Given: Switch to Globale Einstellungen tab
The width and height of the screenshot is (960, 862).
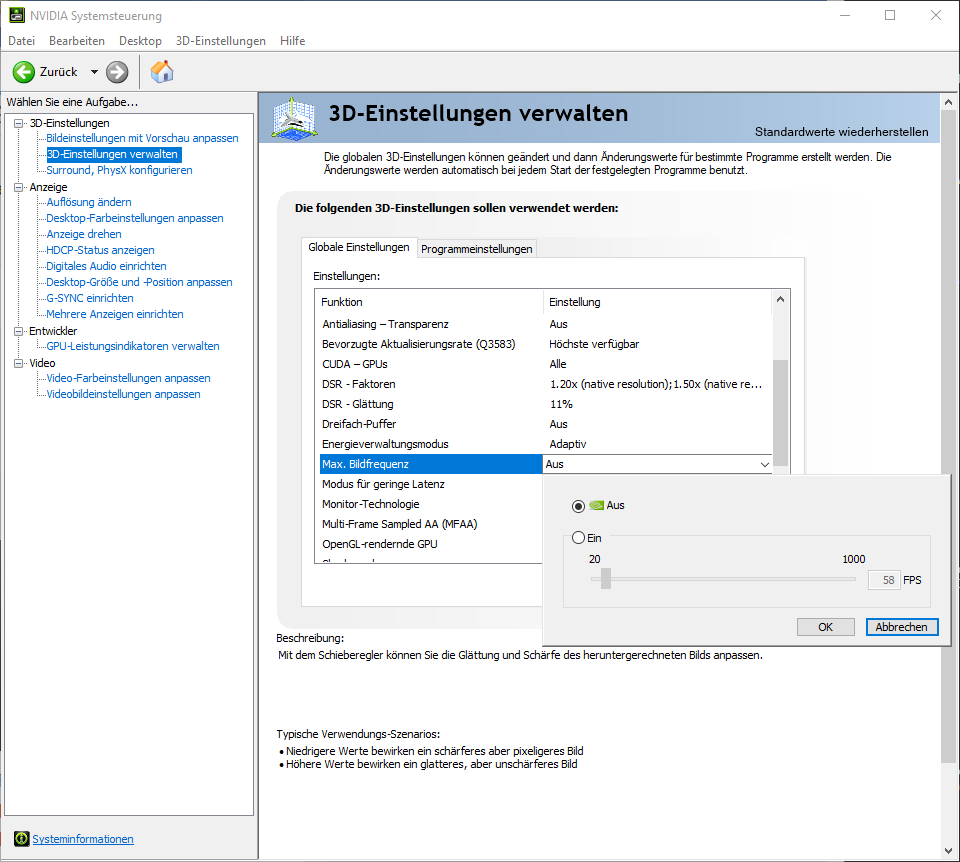Looking at the screenshot, I should [359, 247].
